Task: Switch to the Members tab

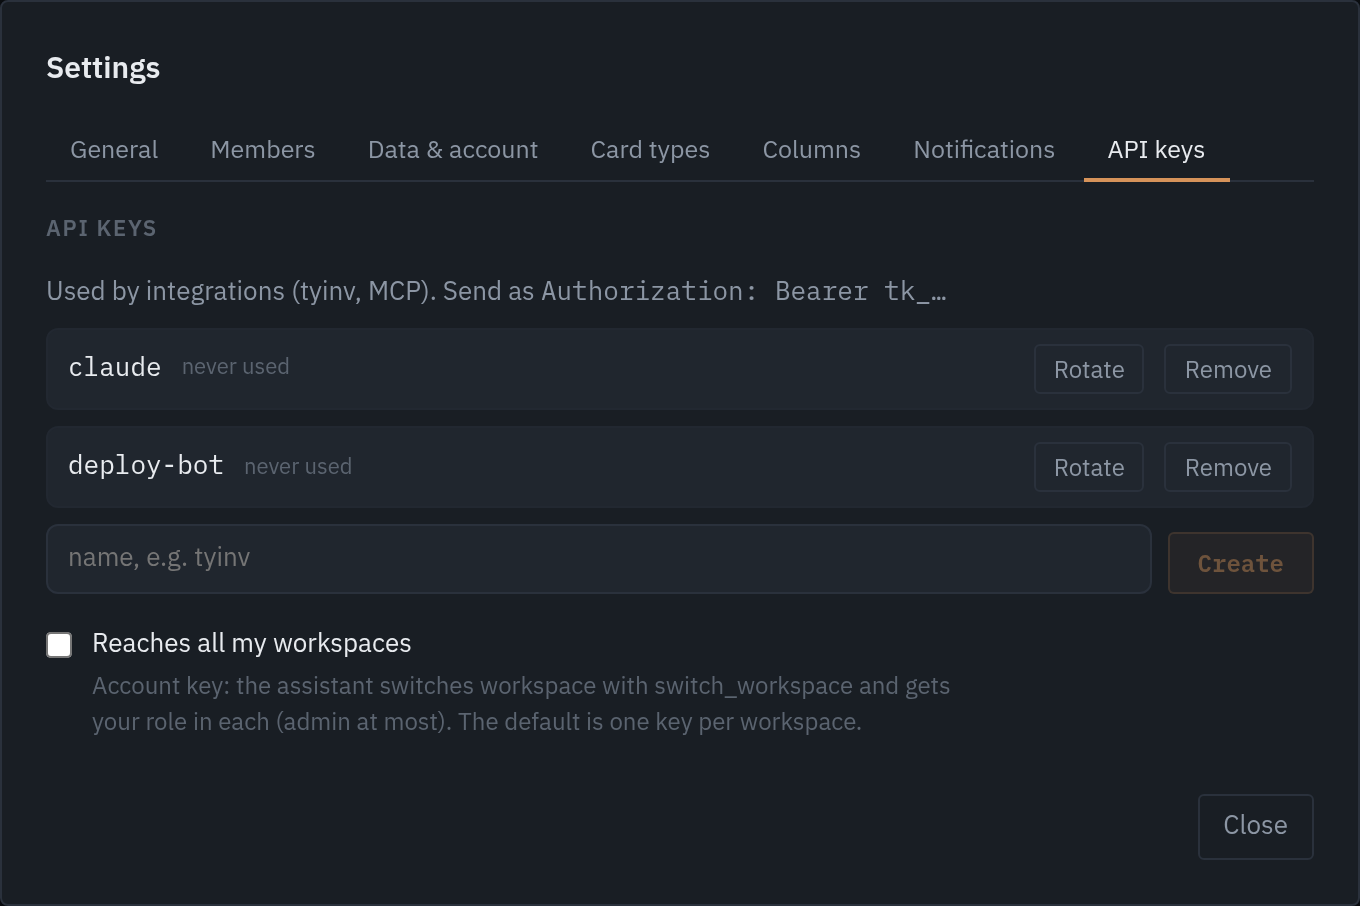Action: [263, 150]
